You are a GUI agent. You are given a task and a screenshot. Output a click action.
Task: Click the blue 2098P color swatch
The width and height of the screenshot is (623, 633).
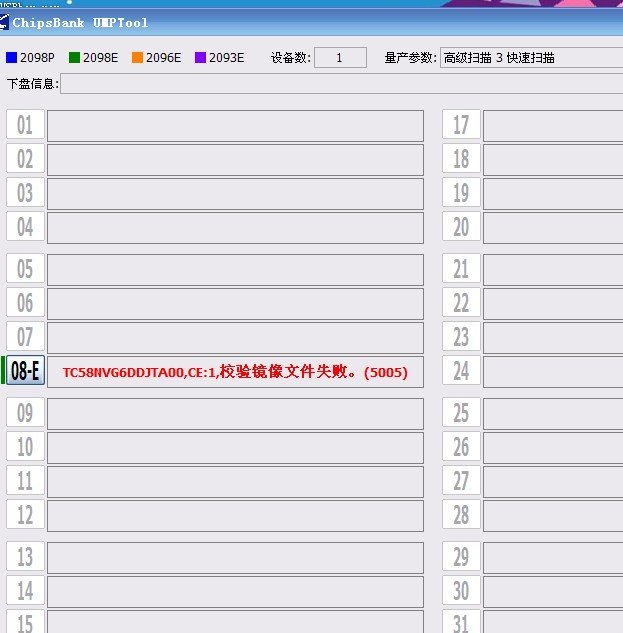pyautogui.click(x=11, y=58)
